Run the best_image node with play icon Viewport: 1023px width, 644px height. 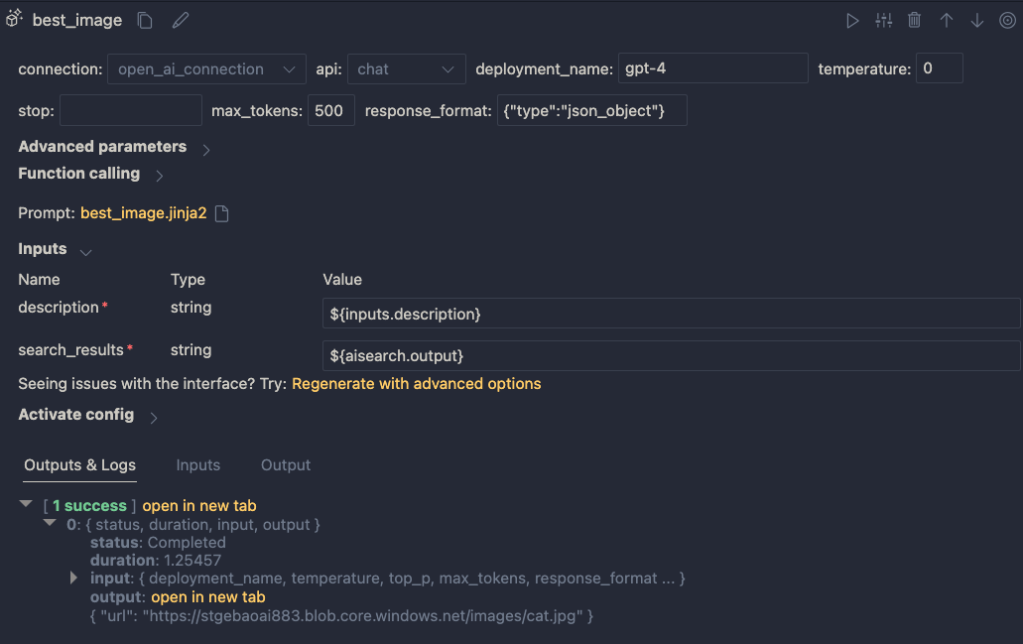pyautogui.click(x=852, y=20)
